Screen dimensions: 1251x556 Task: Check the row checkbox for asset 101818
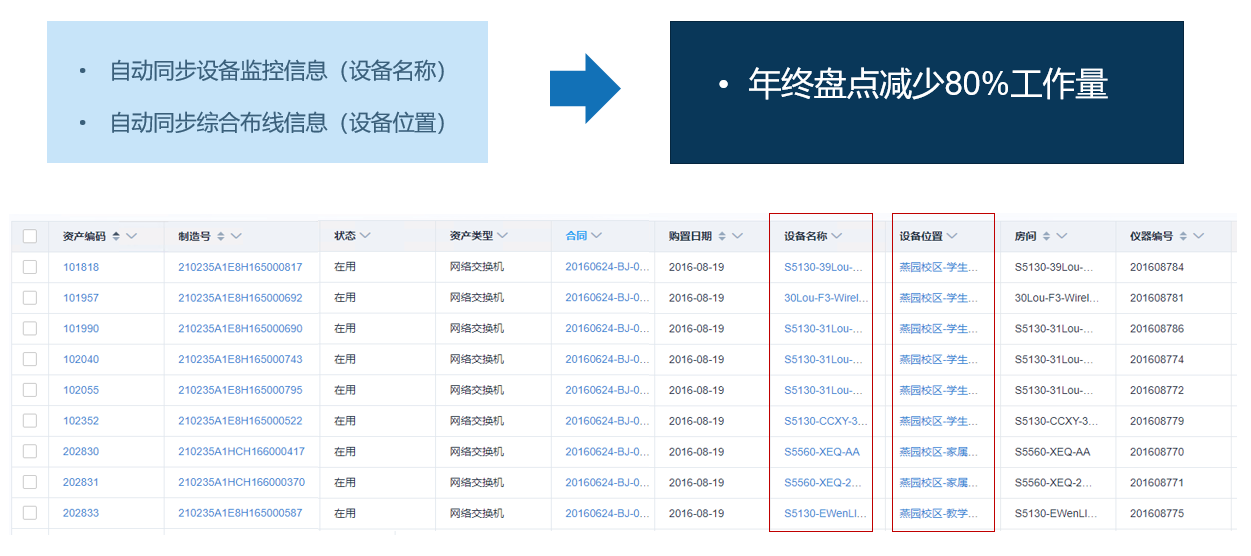click(30, 267)
